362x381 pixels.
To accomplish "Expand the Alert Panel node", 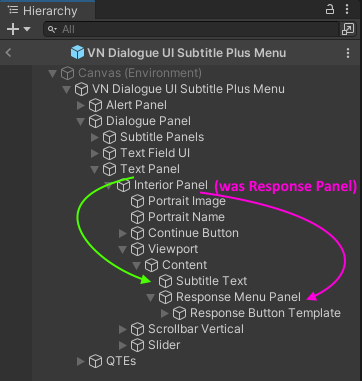I will (x=81, y=105).
